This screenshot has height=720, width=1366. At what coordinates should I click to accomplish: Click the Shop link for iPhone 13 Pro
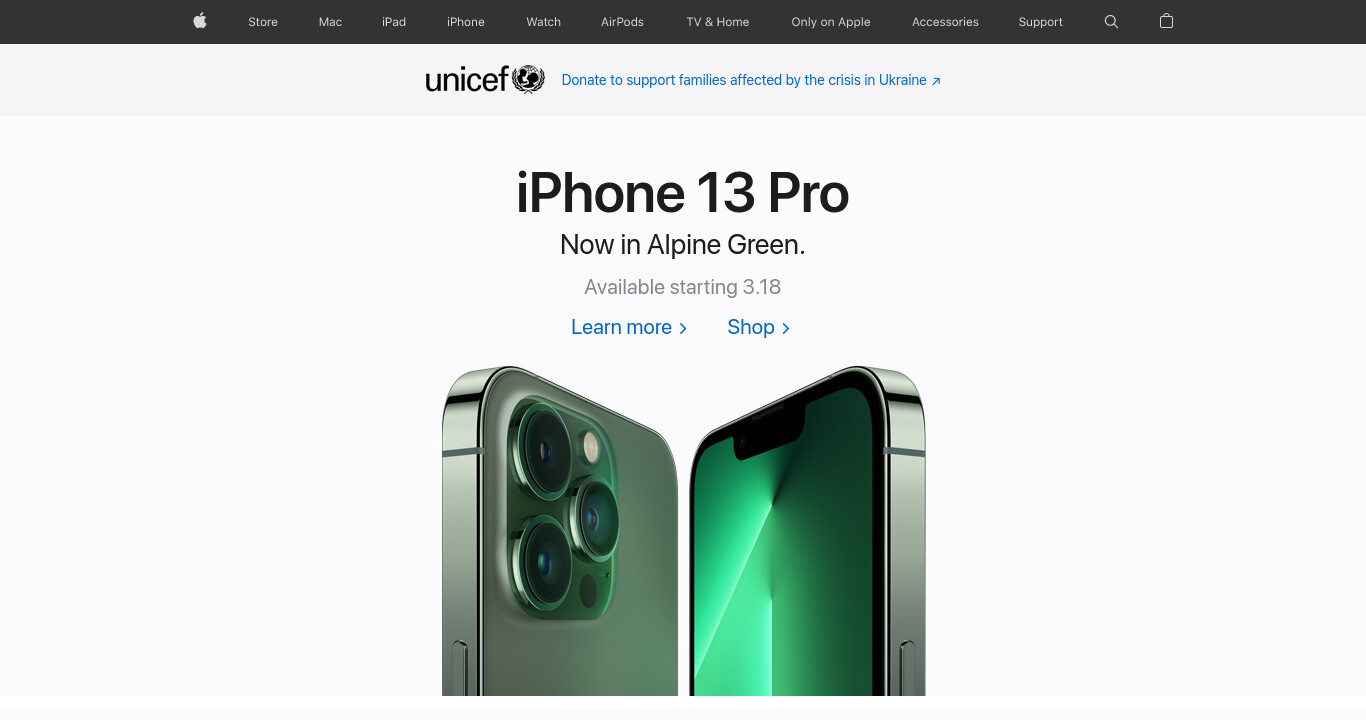[x=759, y=327]
